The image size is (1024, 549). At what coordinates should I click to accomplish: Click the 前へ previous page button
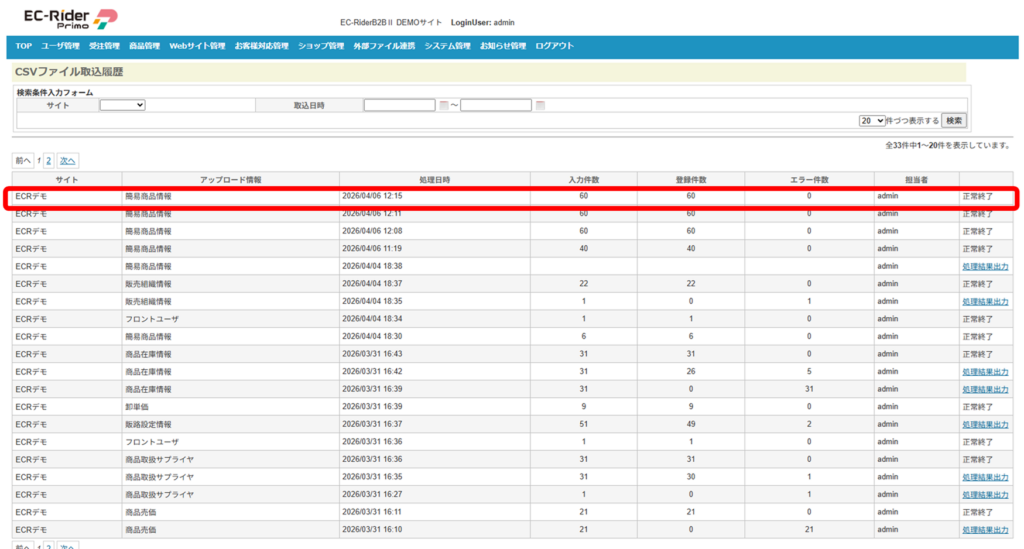[x=22, y=160]
